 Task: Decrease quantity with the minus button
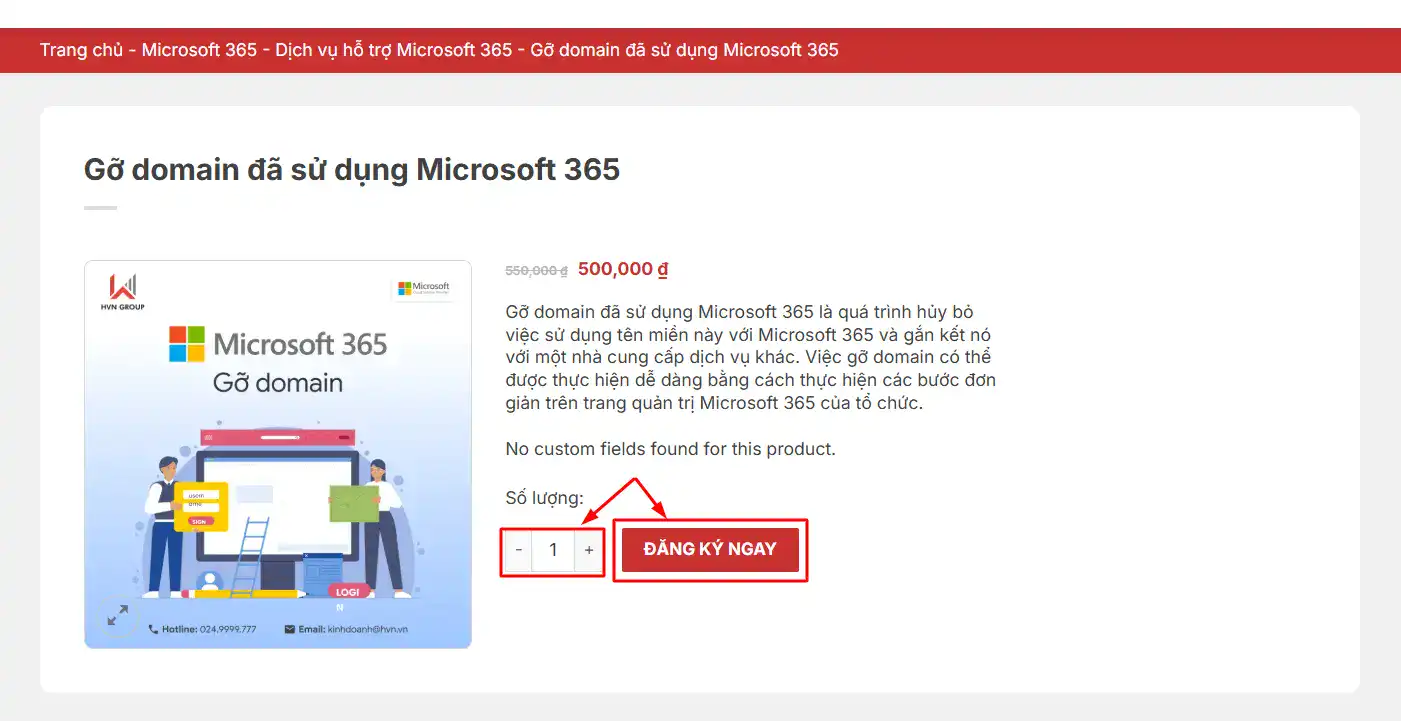[519, 550]
